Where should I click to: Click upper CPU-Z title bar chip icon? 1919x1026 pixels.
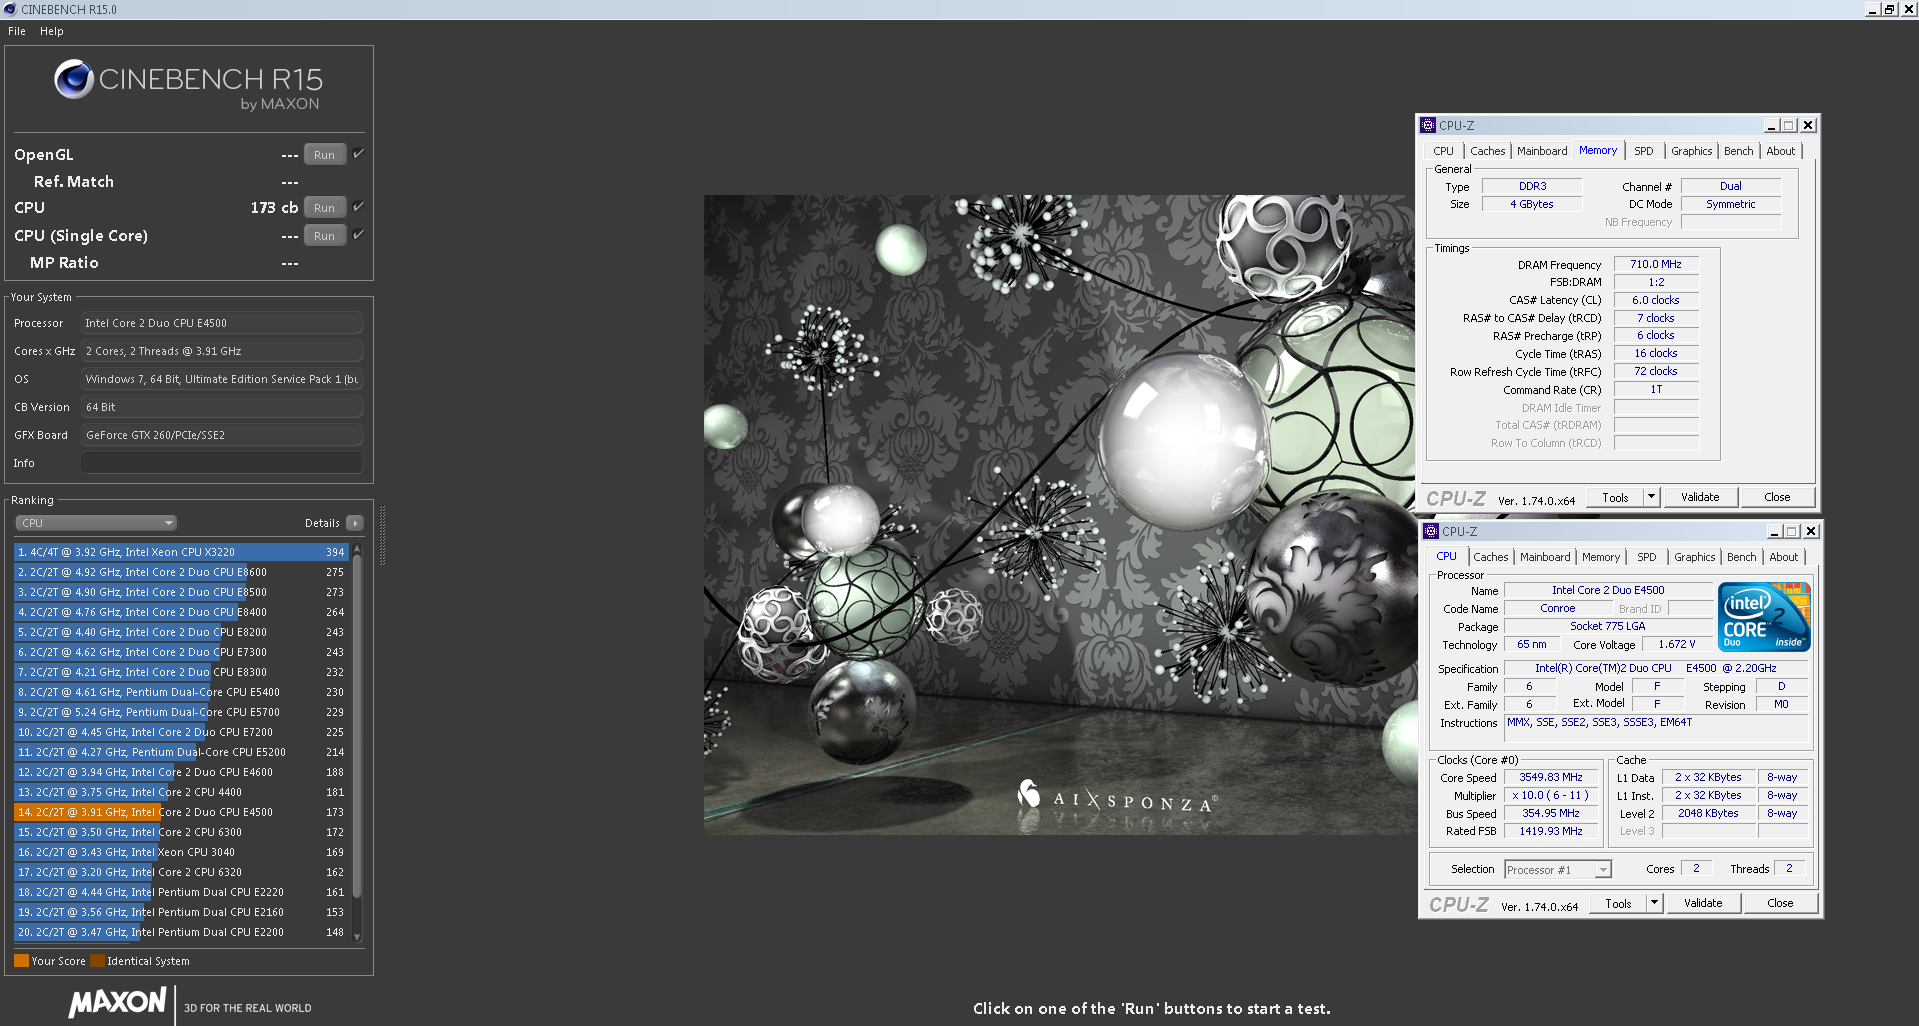pyautogui.click(x=1428, y=125)
